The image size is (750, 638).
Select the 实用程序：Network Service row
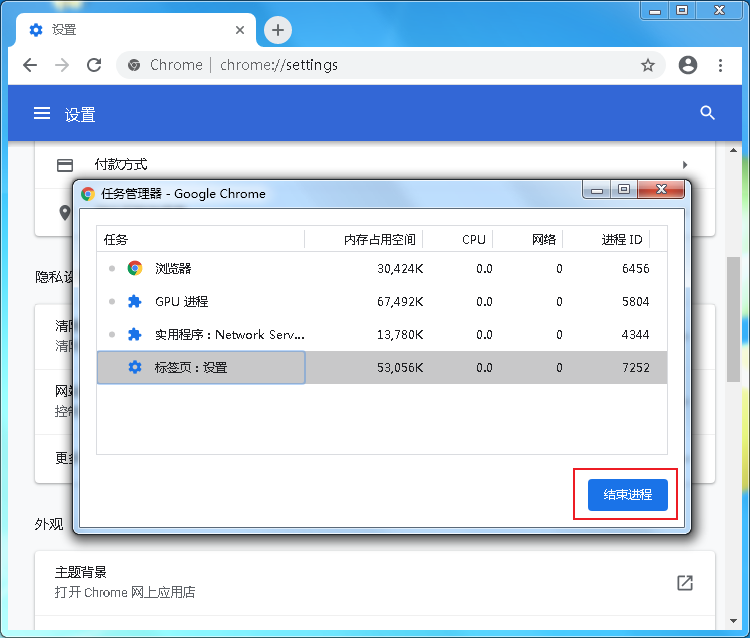click(382, 334)
